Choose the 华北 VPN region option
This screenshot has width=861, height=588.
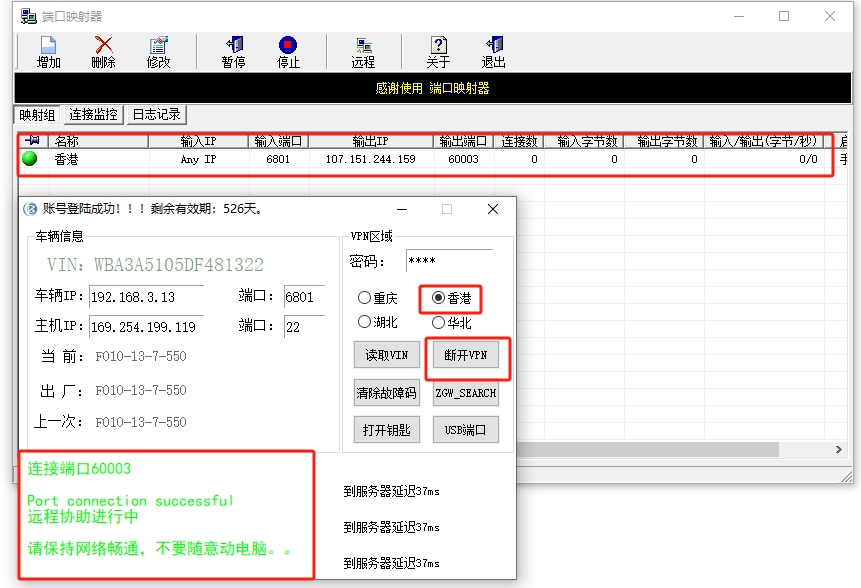(438, 323)
